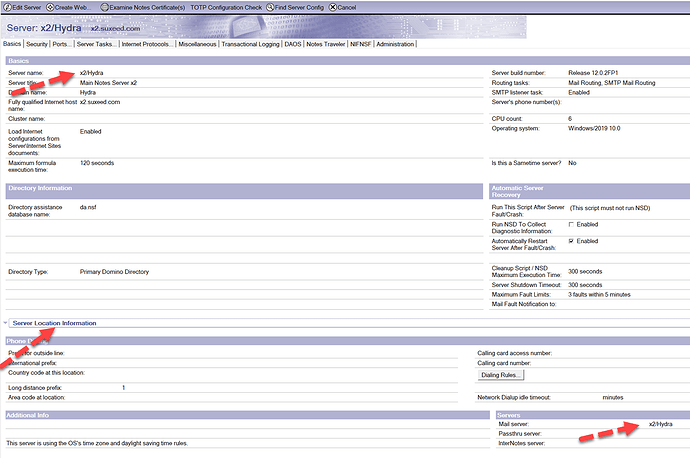Click the Long distance prefix value 1
Viewport: 690px width, 458px height.
[x=124, y=388]
